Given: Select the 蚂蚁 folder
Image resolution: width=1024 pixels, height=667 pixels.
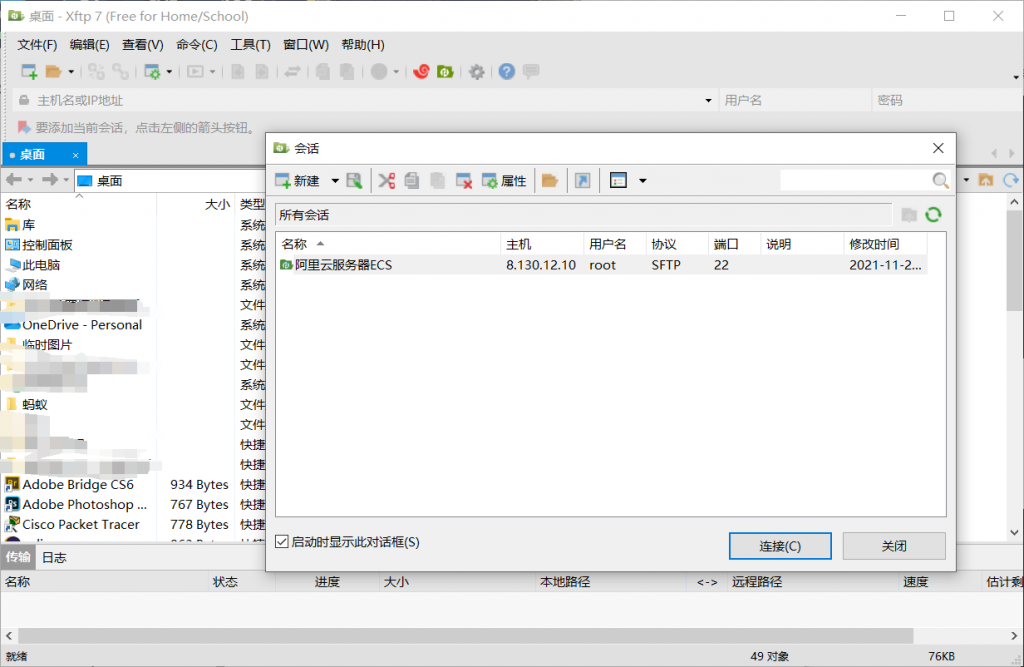Looking at the screenshot, I should [27, 404].
